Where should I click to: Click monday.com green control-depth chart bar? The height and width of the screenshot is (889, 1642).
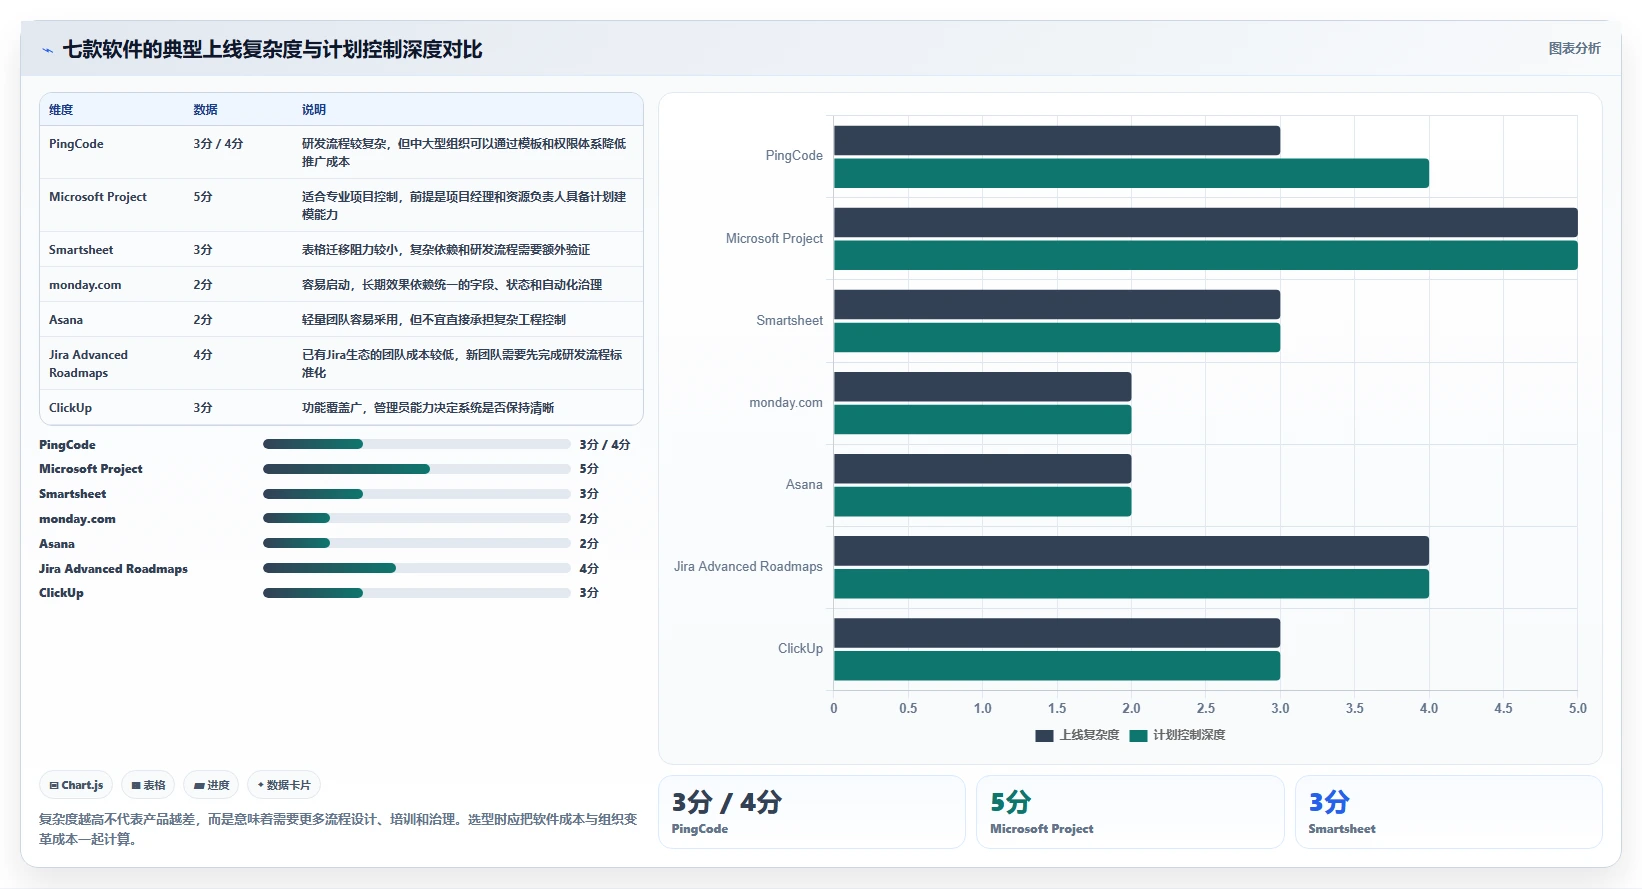pos(983,419)
